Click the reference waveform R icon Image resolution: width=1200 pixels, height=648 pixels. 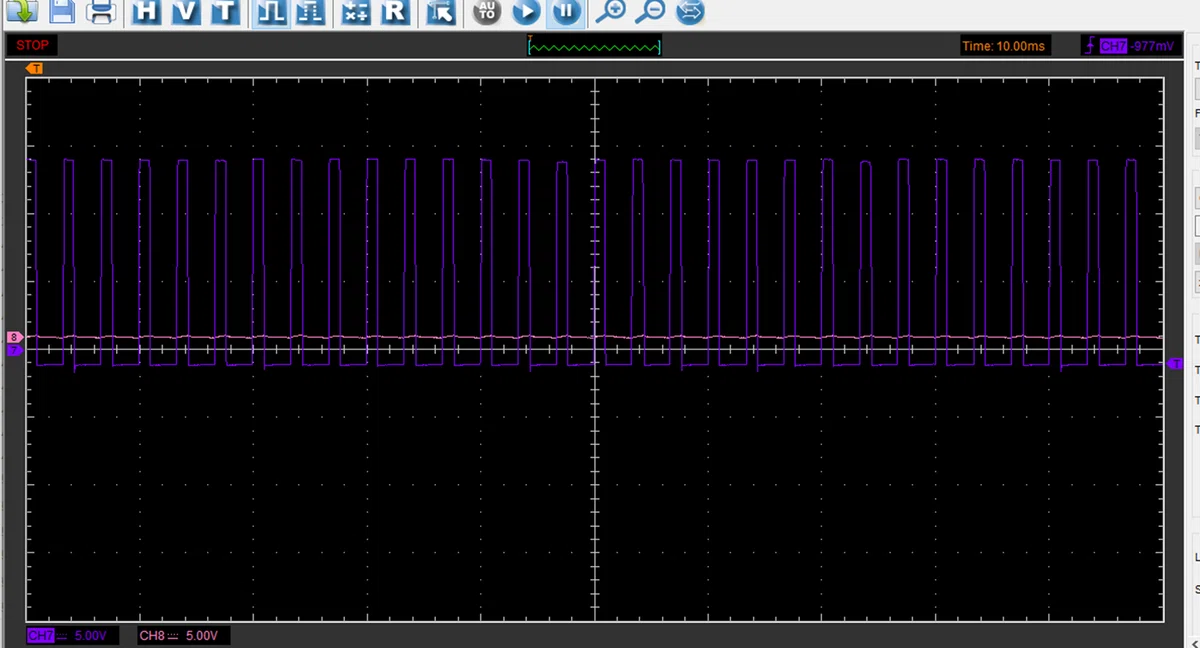click(x=395, y=12)
